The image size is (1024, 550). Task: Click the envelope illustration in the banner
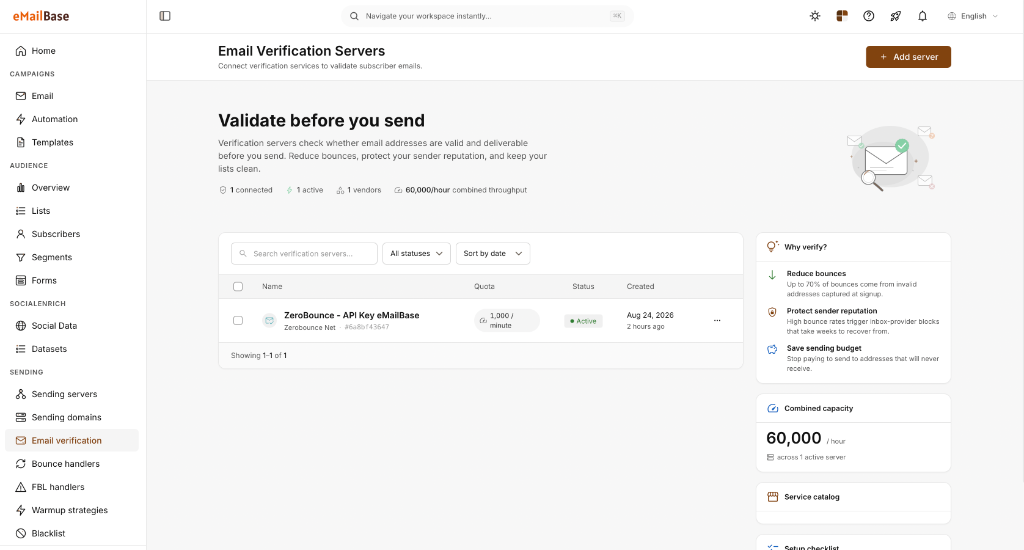click(891, 159)
